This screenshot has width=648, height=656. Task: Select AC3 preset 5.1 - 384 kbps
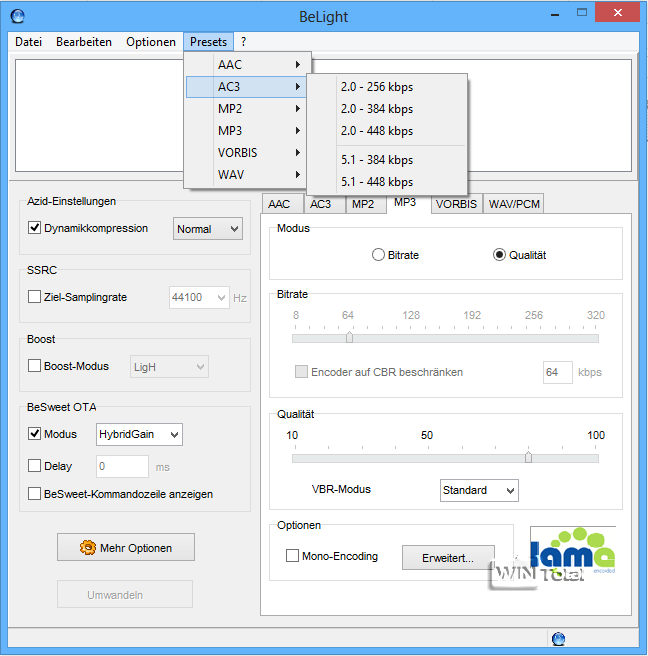(387, 160)
